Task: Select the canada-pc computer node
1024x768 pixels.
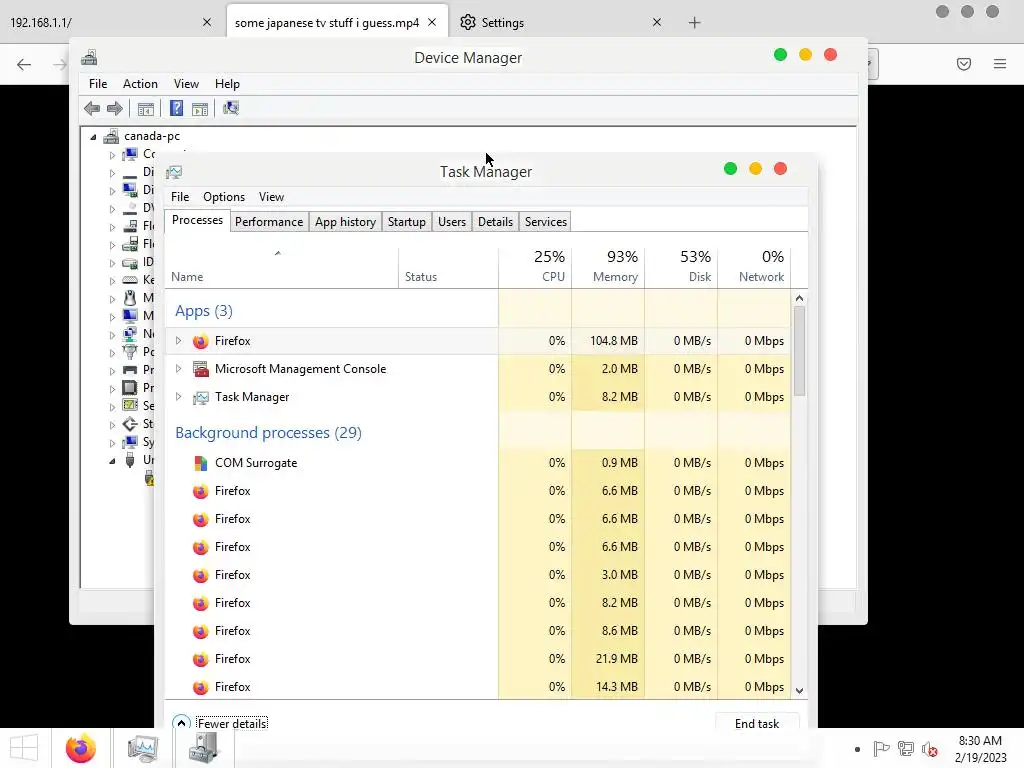Action: (x=152, y=136)
